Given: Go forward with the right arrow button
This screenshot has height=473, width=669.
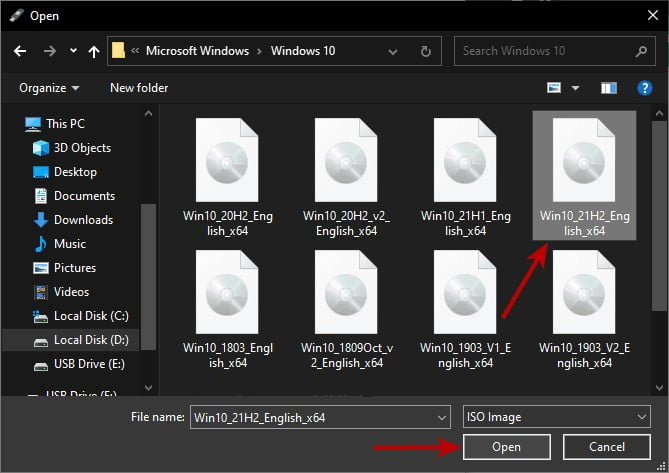Looking at the screenshot, I should (x=49, y=51).
